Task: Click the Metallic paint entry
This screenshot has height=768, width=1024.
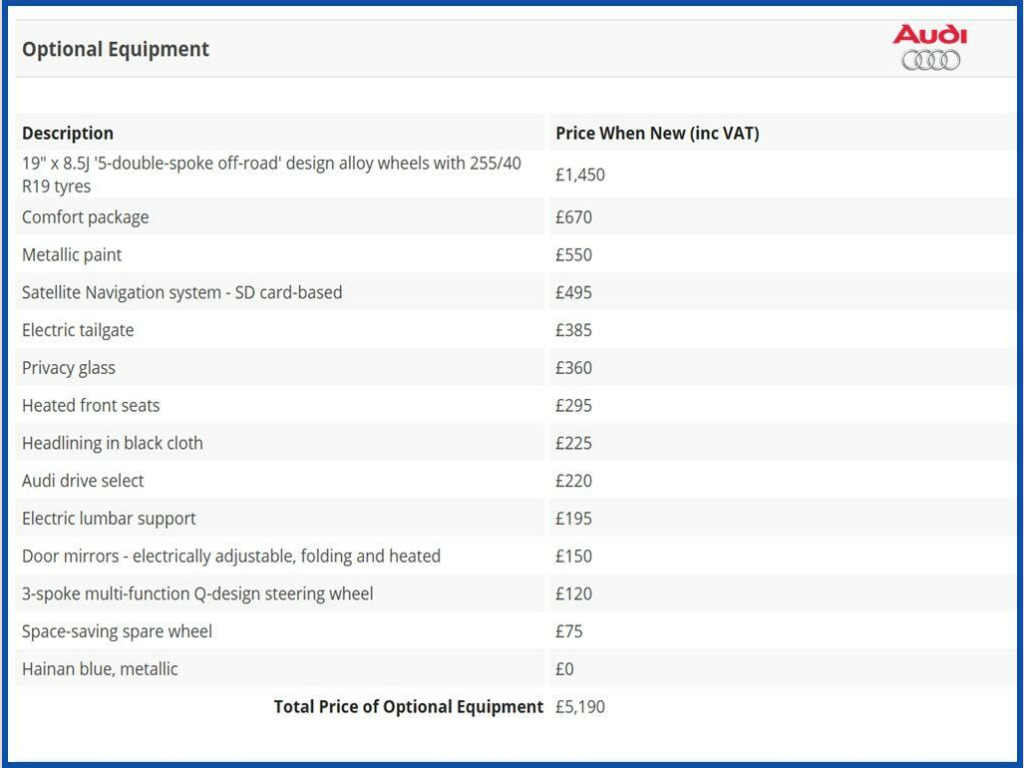Action: click(72, 255)
